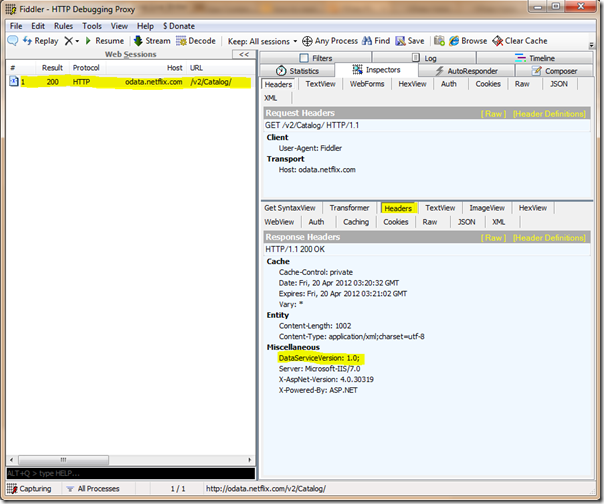Toggle Capturing in the status bar

coord(29,489)
